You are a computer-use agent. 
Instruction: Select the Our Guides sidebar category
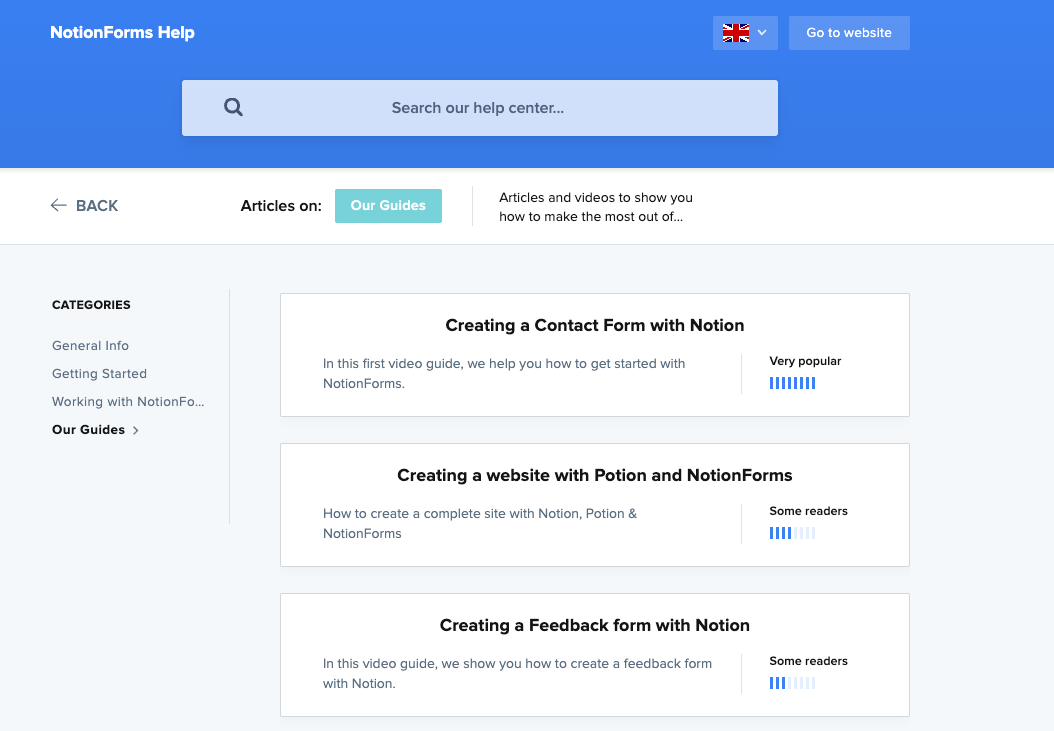(88, 430)
